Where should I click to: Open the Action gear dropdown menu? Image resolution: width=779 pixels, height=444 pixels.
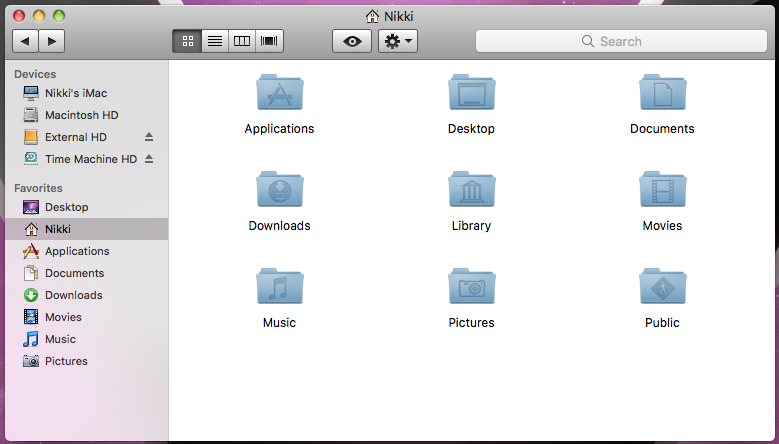coord(398,41)
